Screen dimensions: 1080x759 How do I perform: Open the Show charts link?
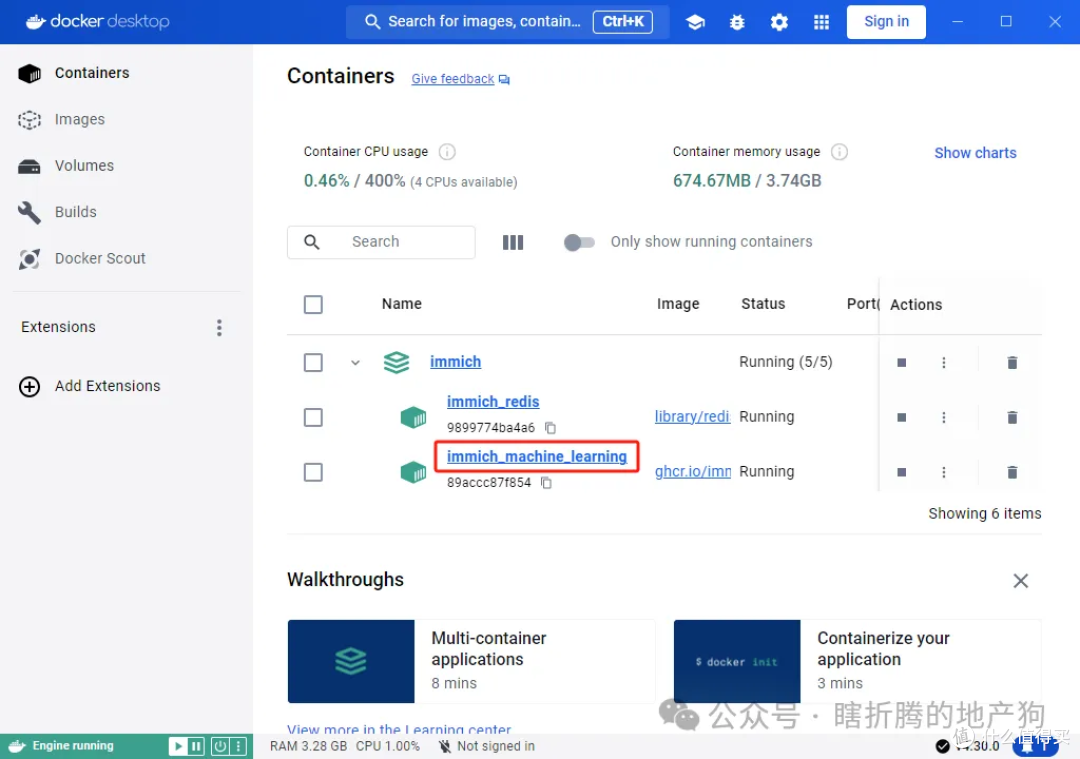(975, 152)
